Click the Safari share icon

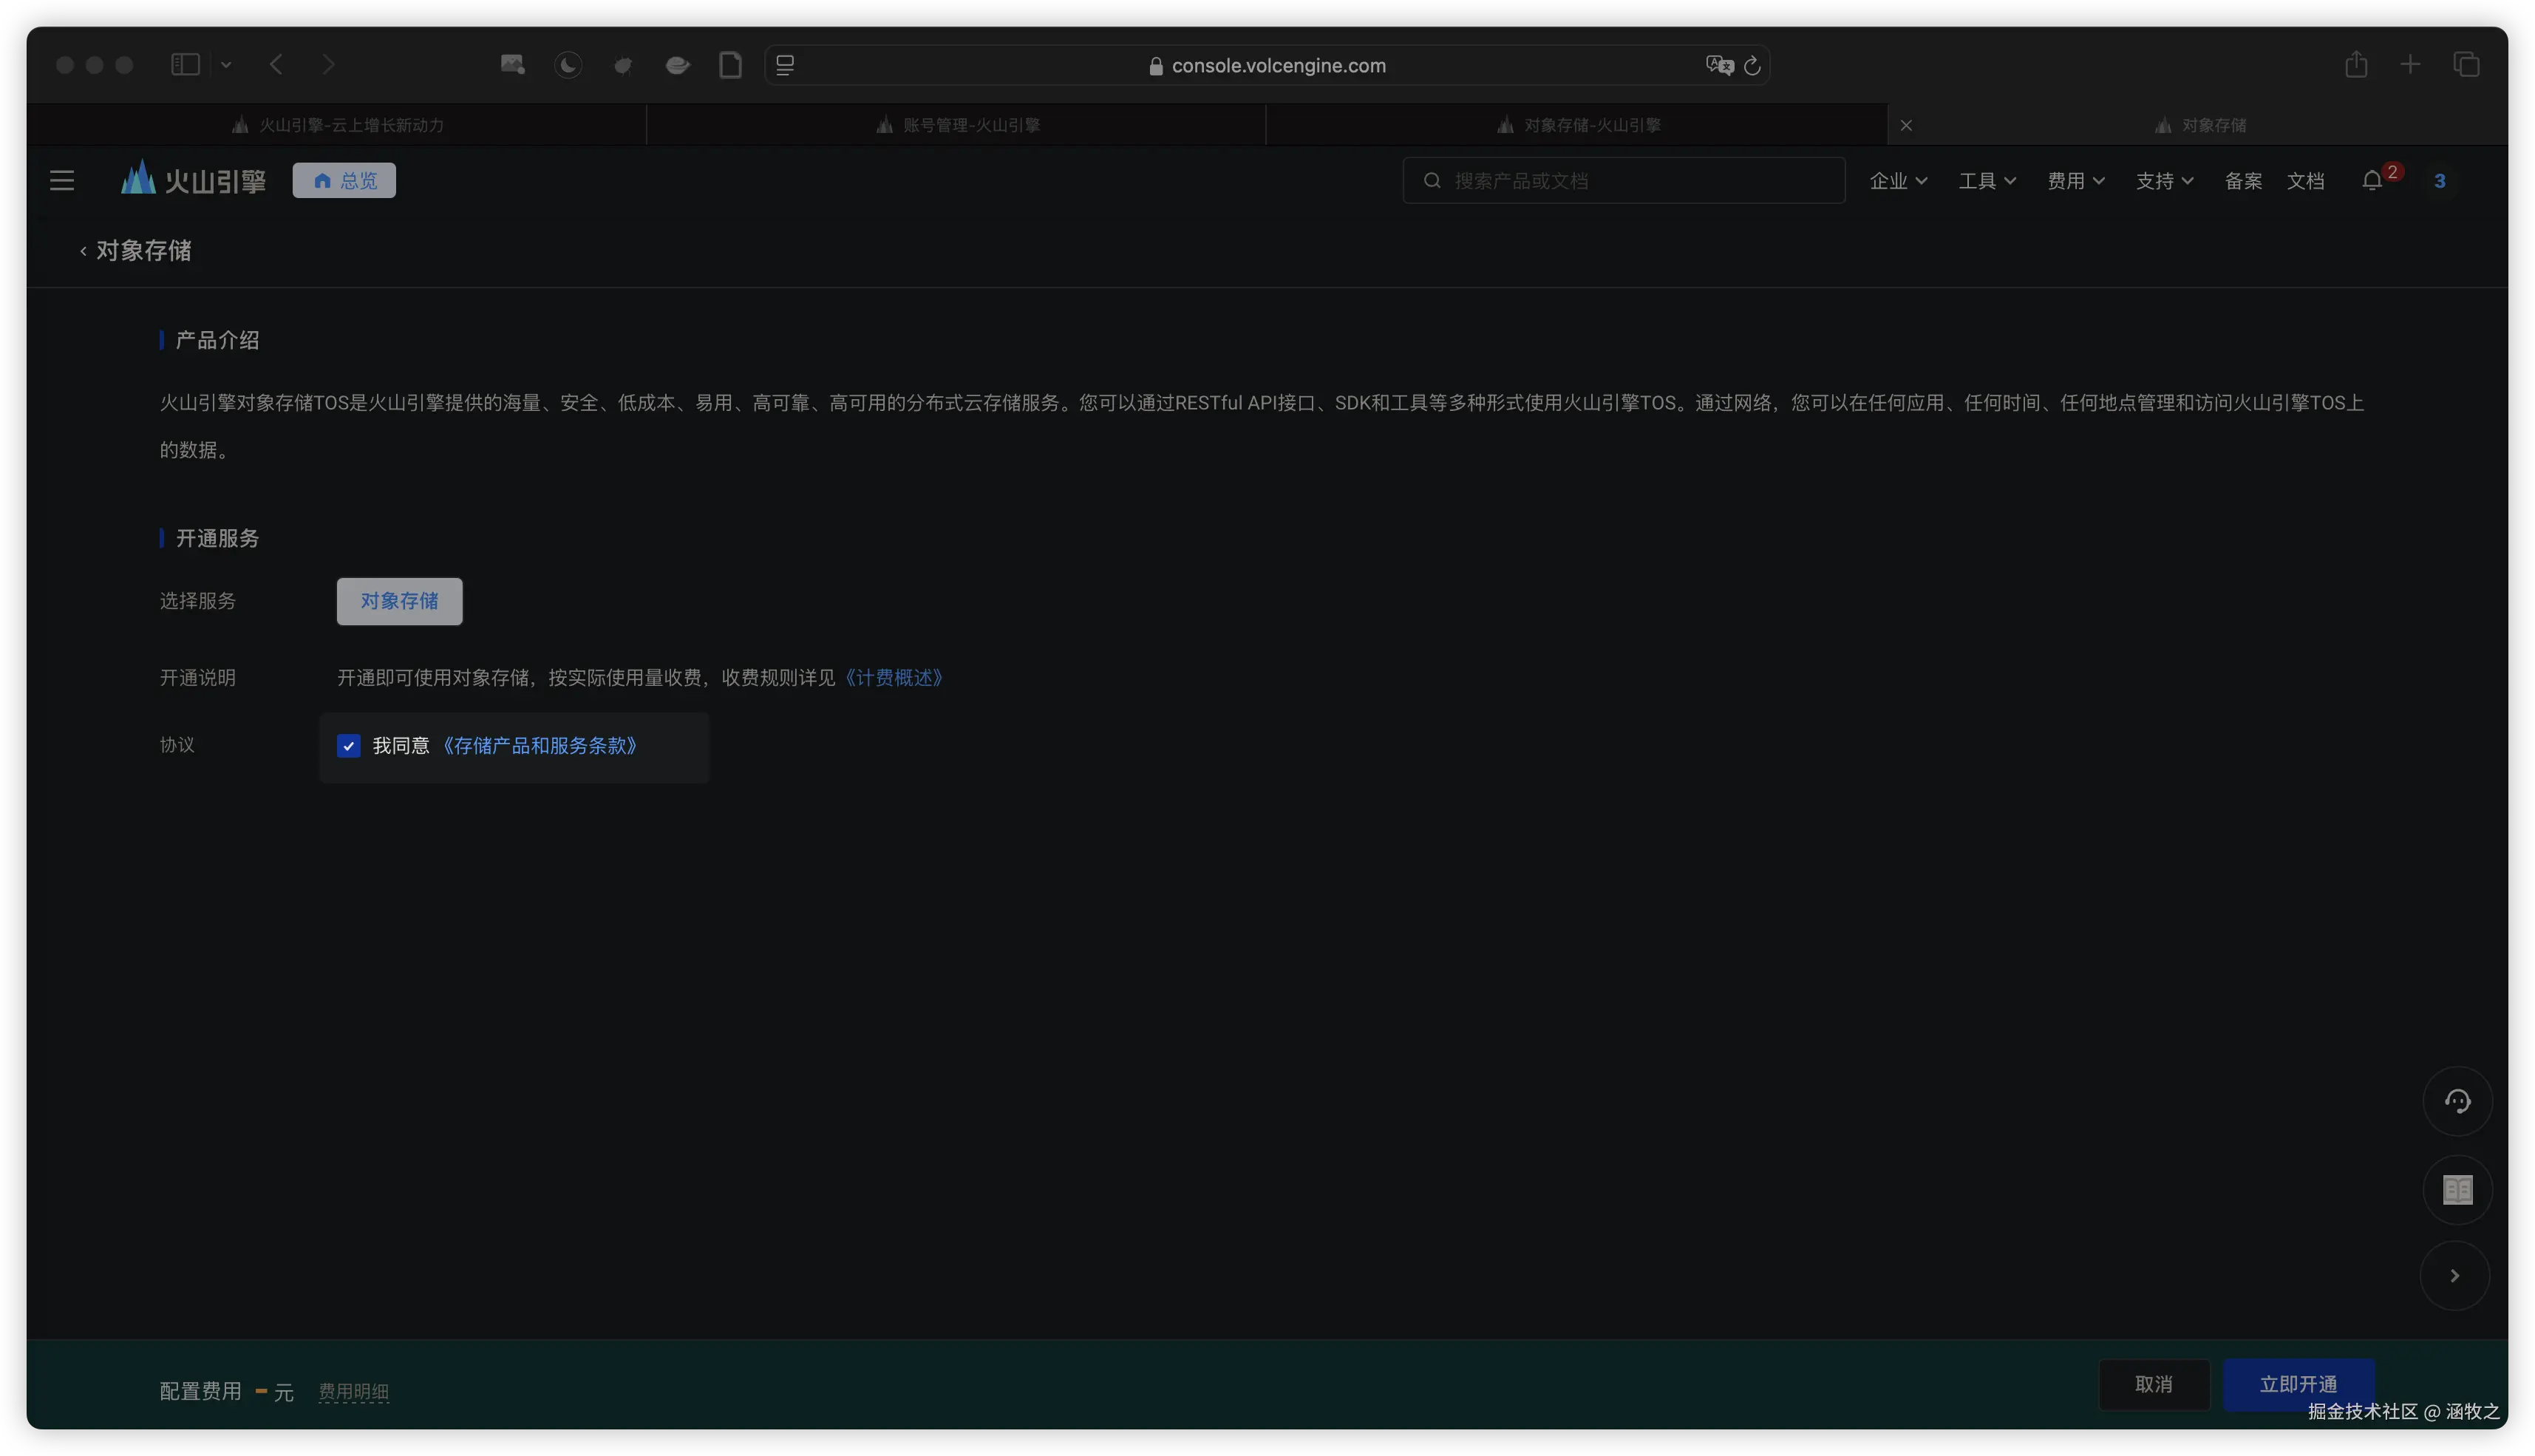pos(2356,65)
